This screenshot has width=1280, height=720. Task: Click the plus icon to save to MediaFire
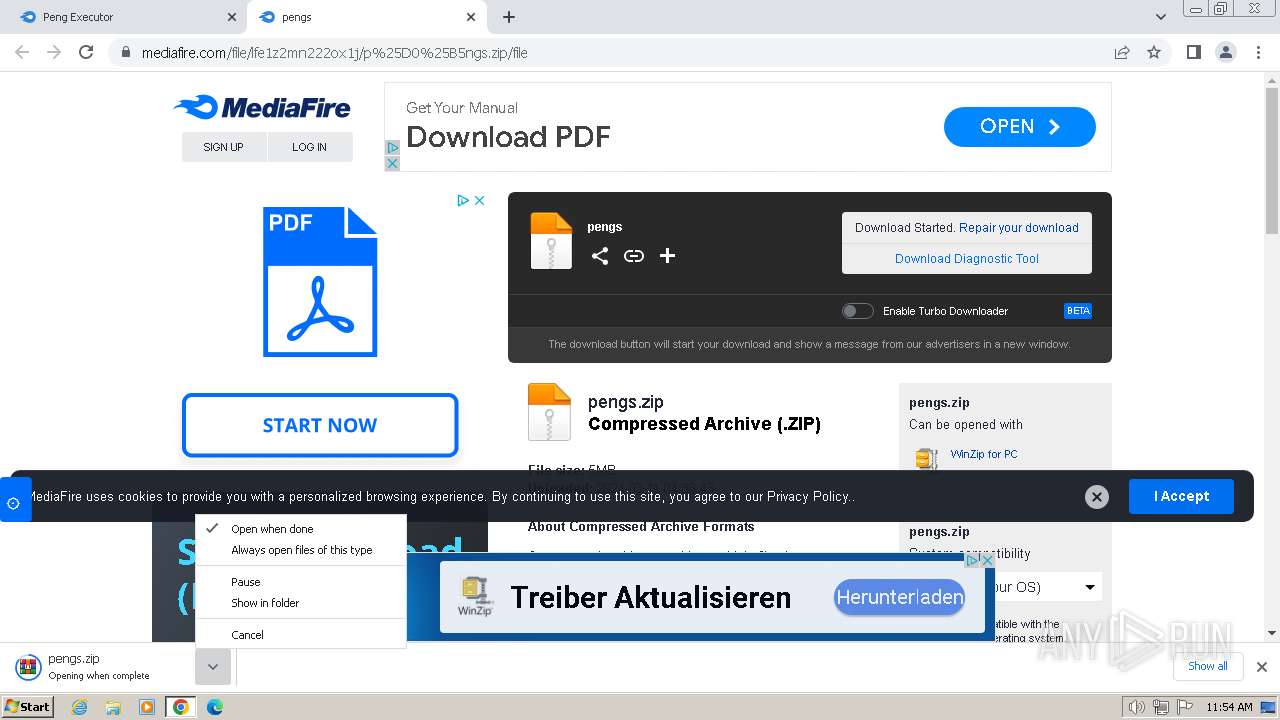(667, 256)
